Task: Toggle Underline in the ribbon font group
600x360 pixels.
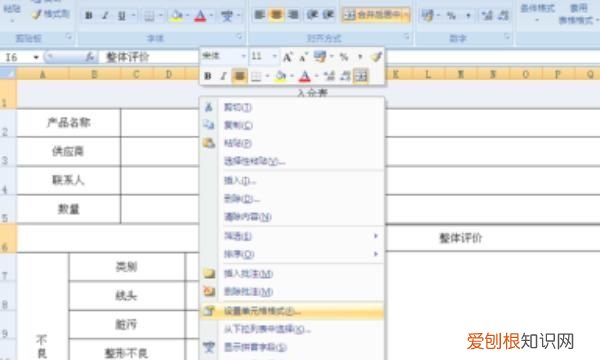Action: pos(121,16)
